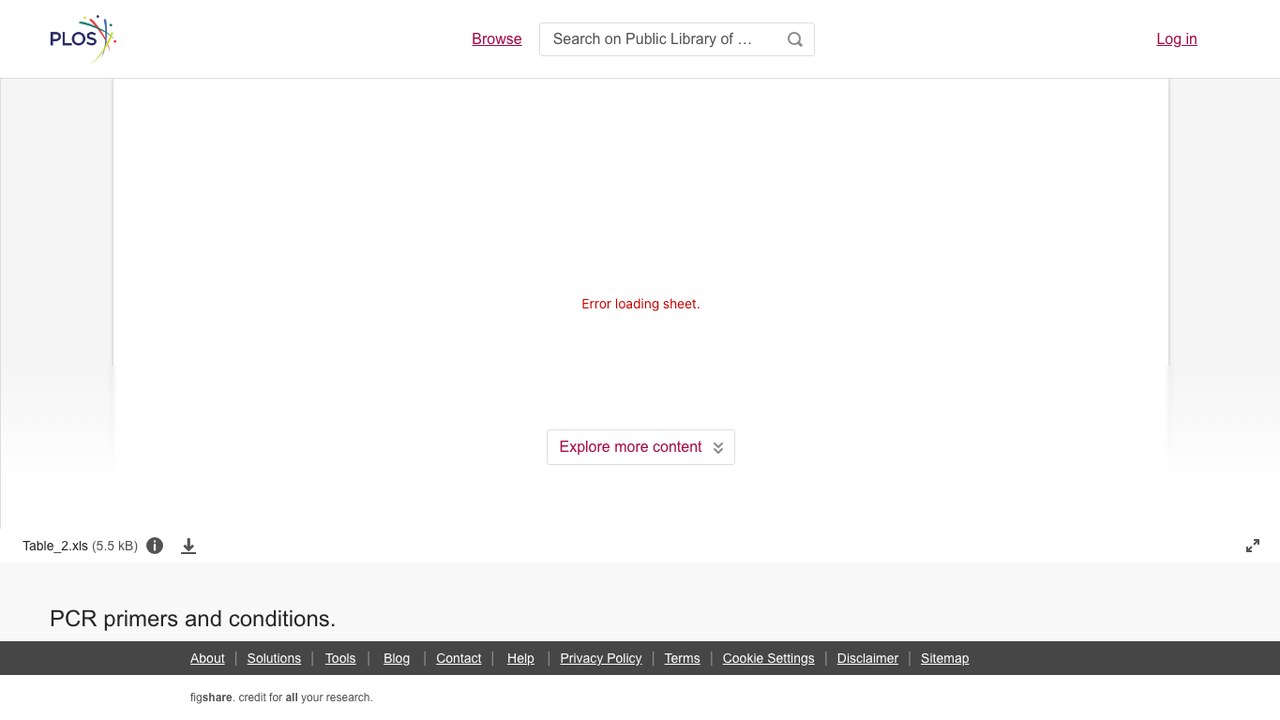The image size is (1280, 720).
Task: Open the Terms footer link
Action: coord(682,658)
